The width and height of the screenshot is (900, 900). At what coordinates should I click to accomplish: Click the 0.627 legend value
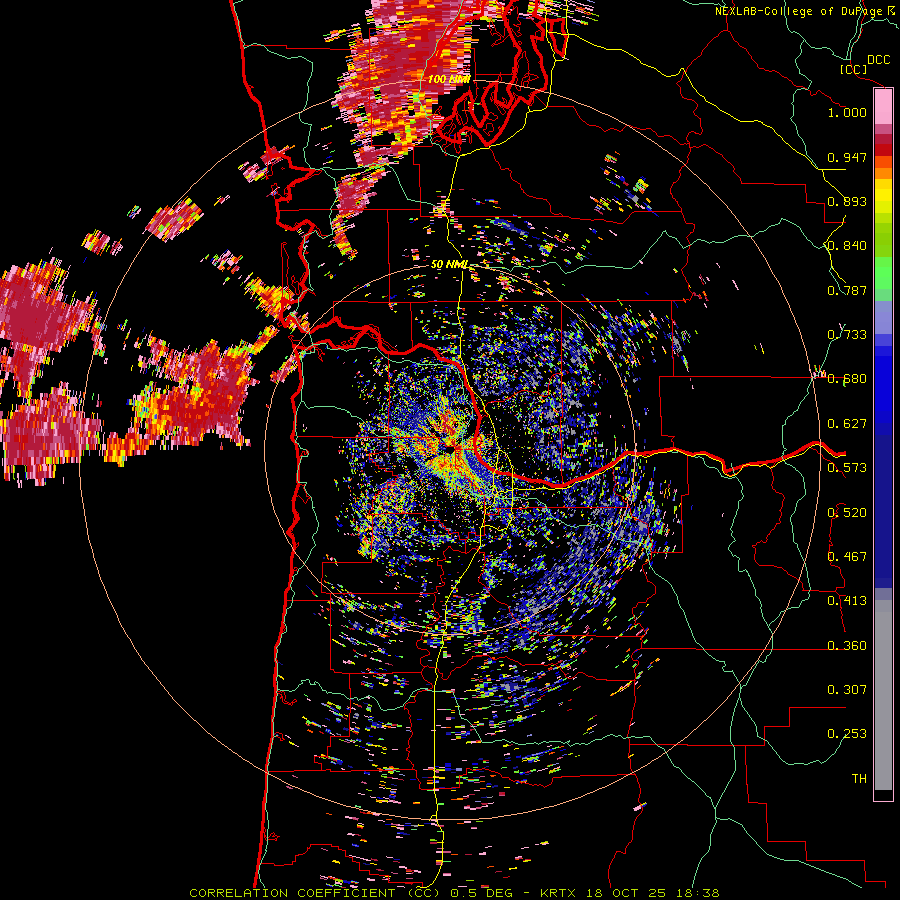(847, 424)
